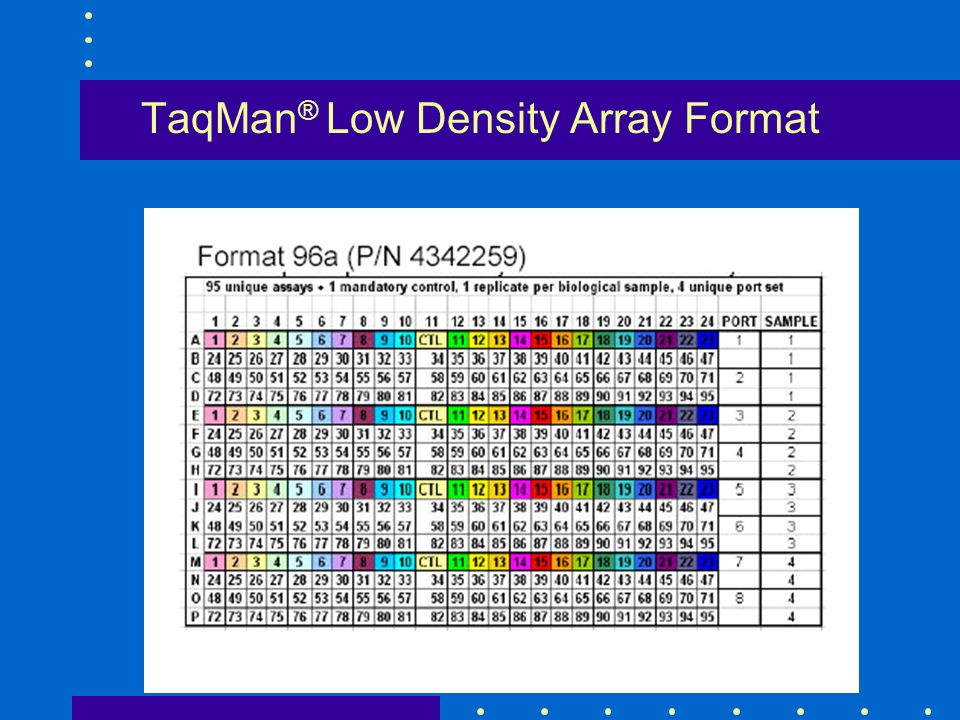Click the yellow CTL cell in row I
Image resolution: width=960 pixels, height=720 pixels.
coord(431,489)
